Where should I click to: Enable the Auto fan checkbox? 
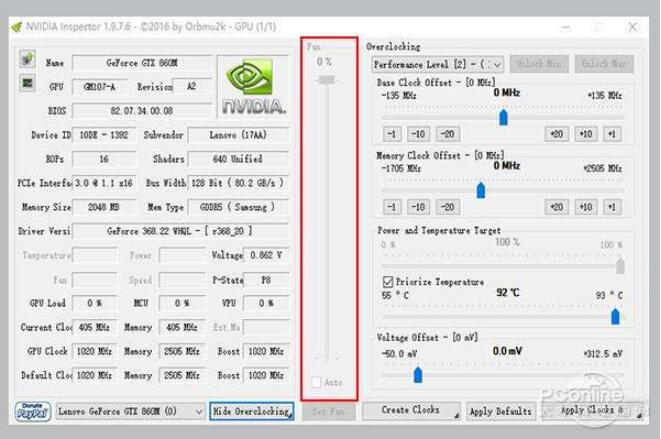tap(317, 383)
